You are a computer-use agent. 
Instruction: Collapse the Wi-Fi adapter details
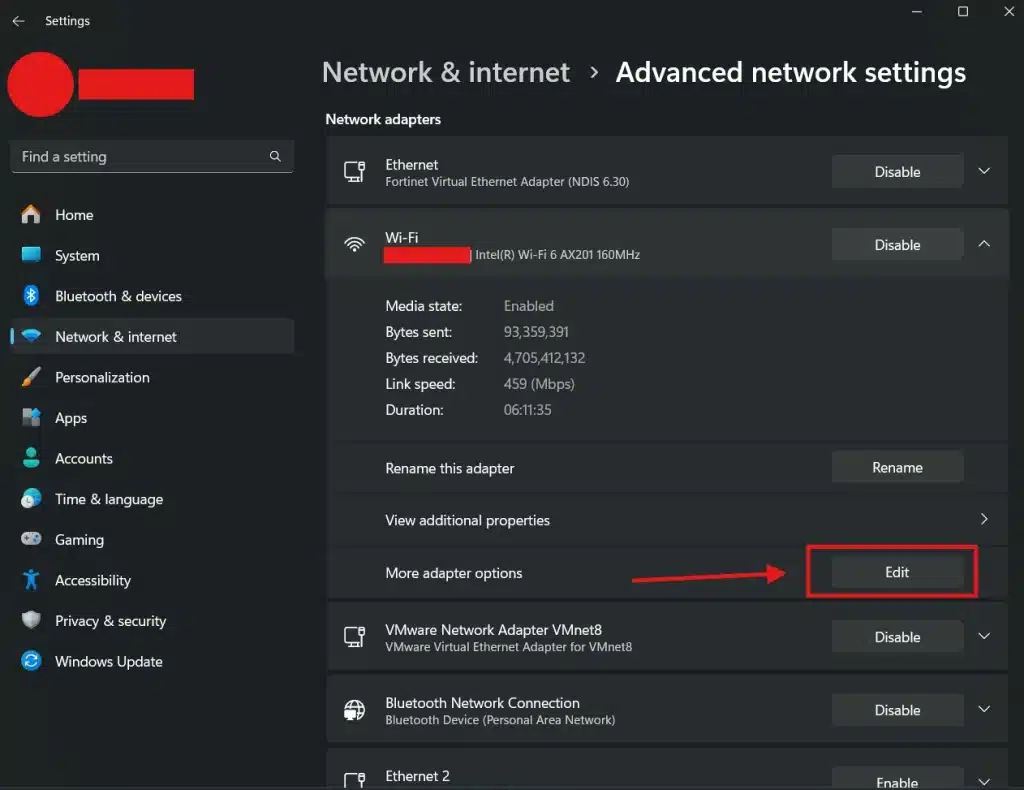pos(984,244)
